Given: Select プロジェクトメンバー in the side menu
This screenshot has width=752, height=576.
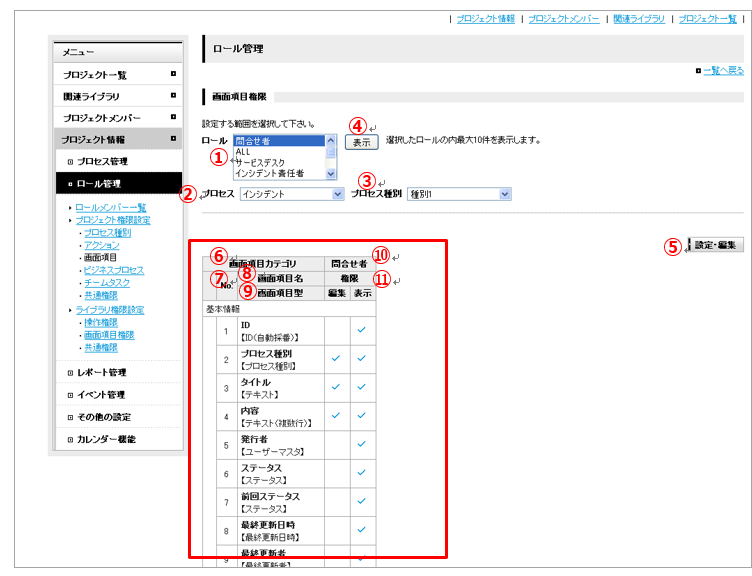Looking at the screenshot, I should tap(118, 118).
